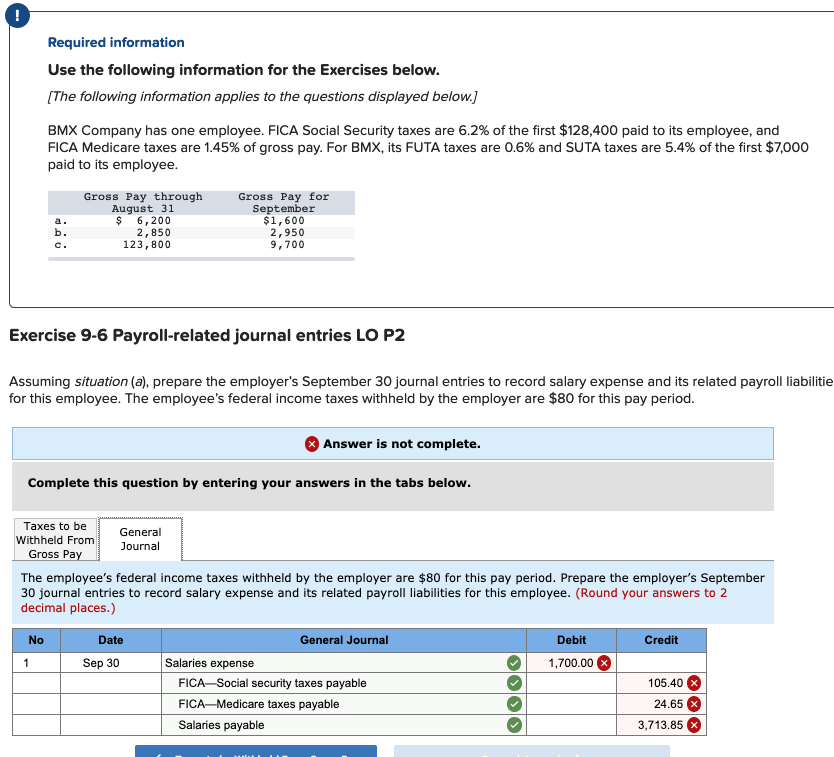This screenshot has width=834, height=757.
Task: Click the Credit column header
Action: (x=661, y=640)
